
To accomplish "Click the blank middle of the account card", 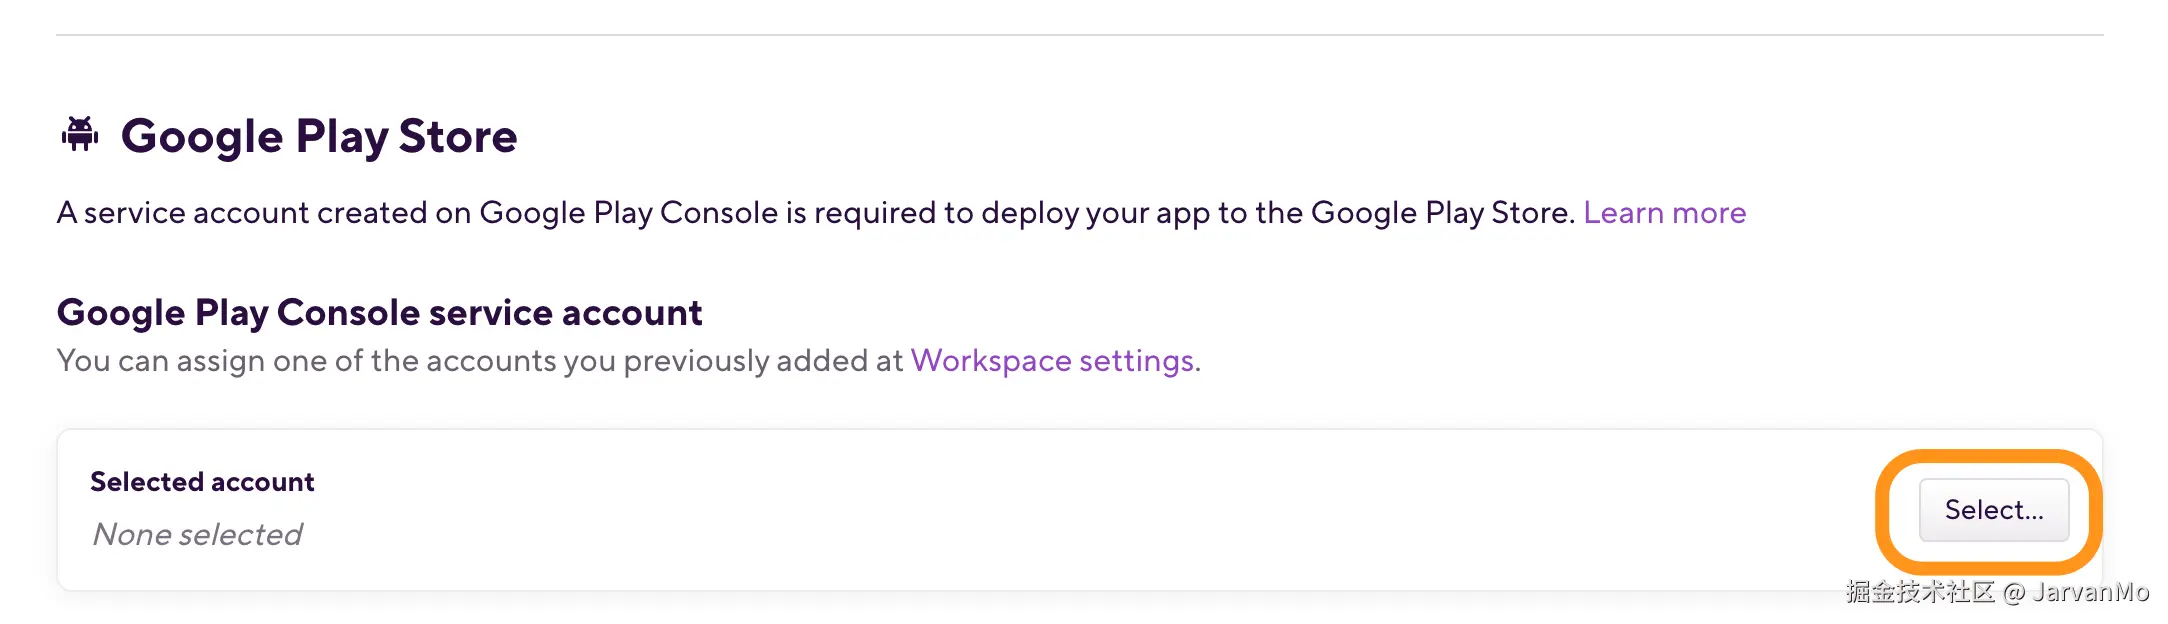I will click(1000, 510).
